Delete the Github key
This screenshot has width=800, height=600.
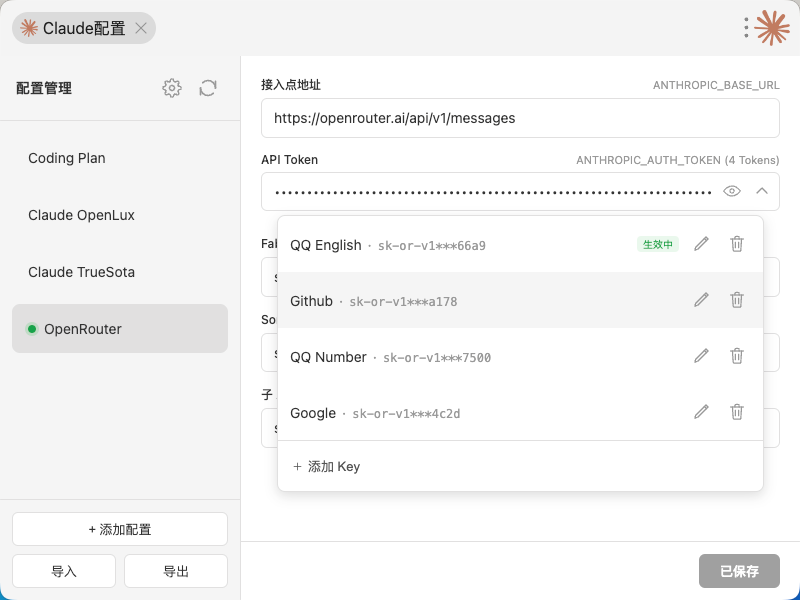(x=737, y=300)
